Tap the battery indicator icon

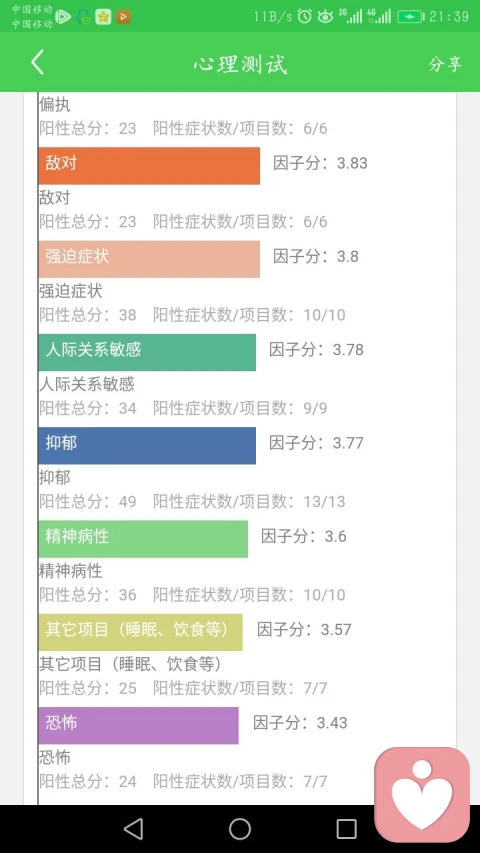point(410,17)
